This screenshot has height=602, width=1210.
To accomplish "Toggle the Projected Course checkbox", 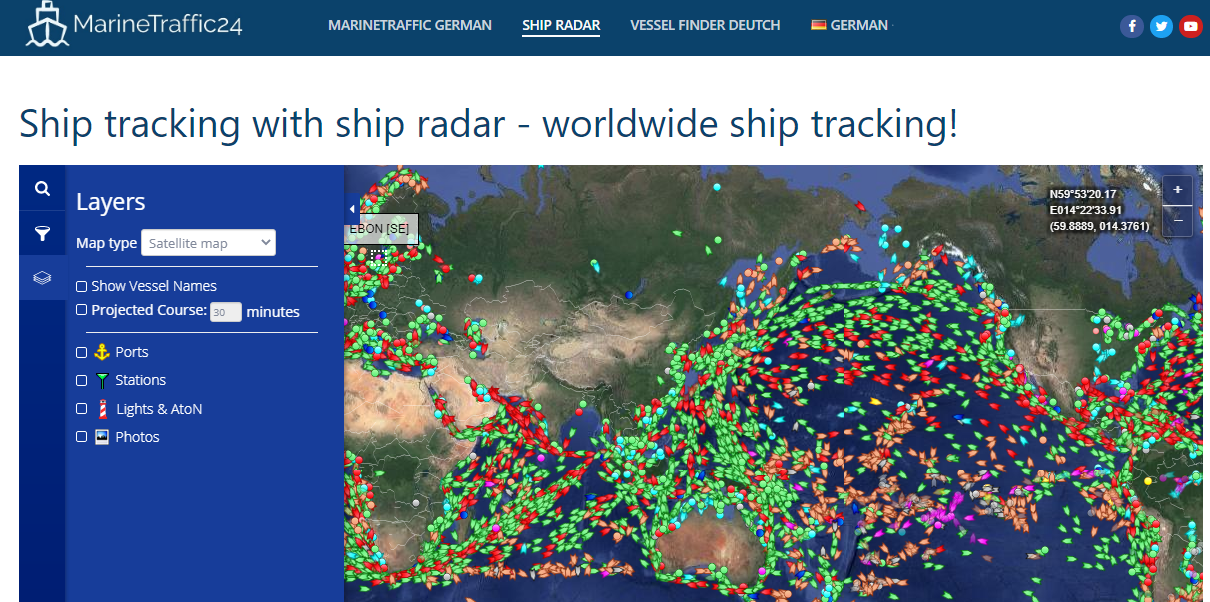I will [x=82, y=310].
